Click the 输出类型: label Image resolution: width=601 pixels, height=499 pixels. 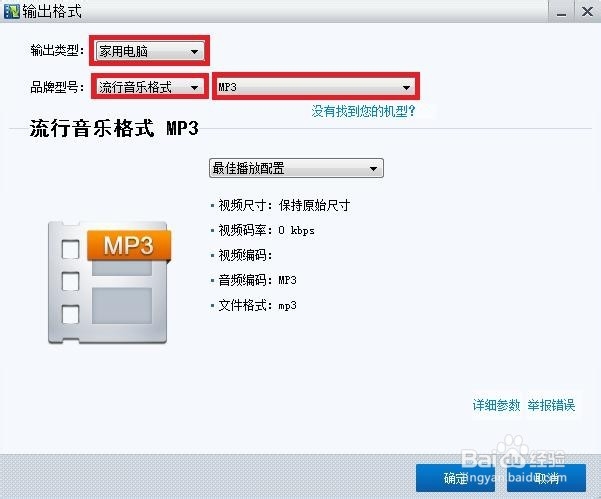(57, 50)
